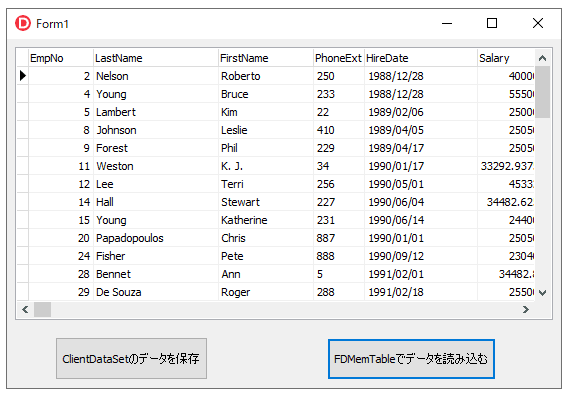Click hire date 1990/05/01 cell

coord(421,184)
